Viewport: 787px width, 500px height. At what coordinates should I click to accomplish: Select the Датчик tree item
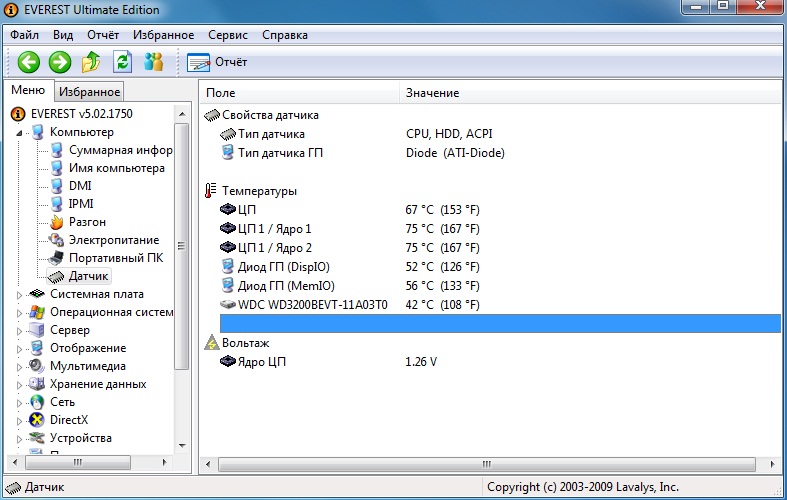point(88,276)
